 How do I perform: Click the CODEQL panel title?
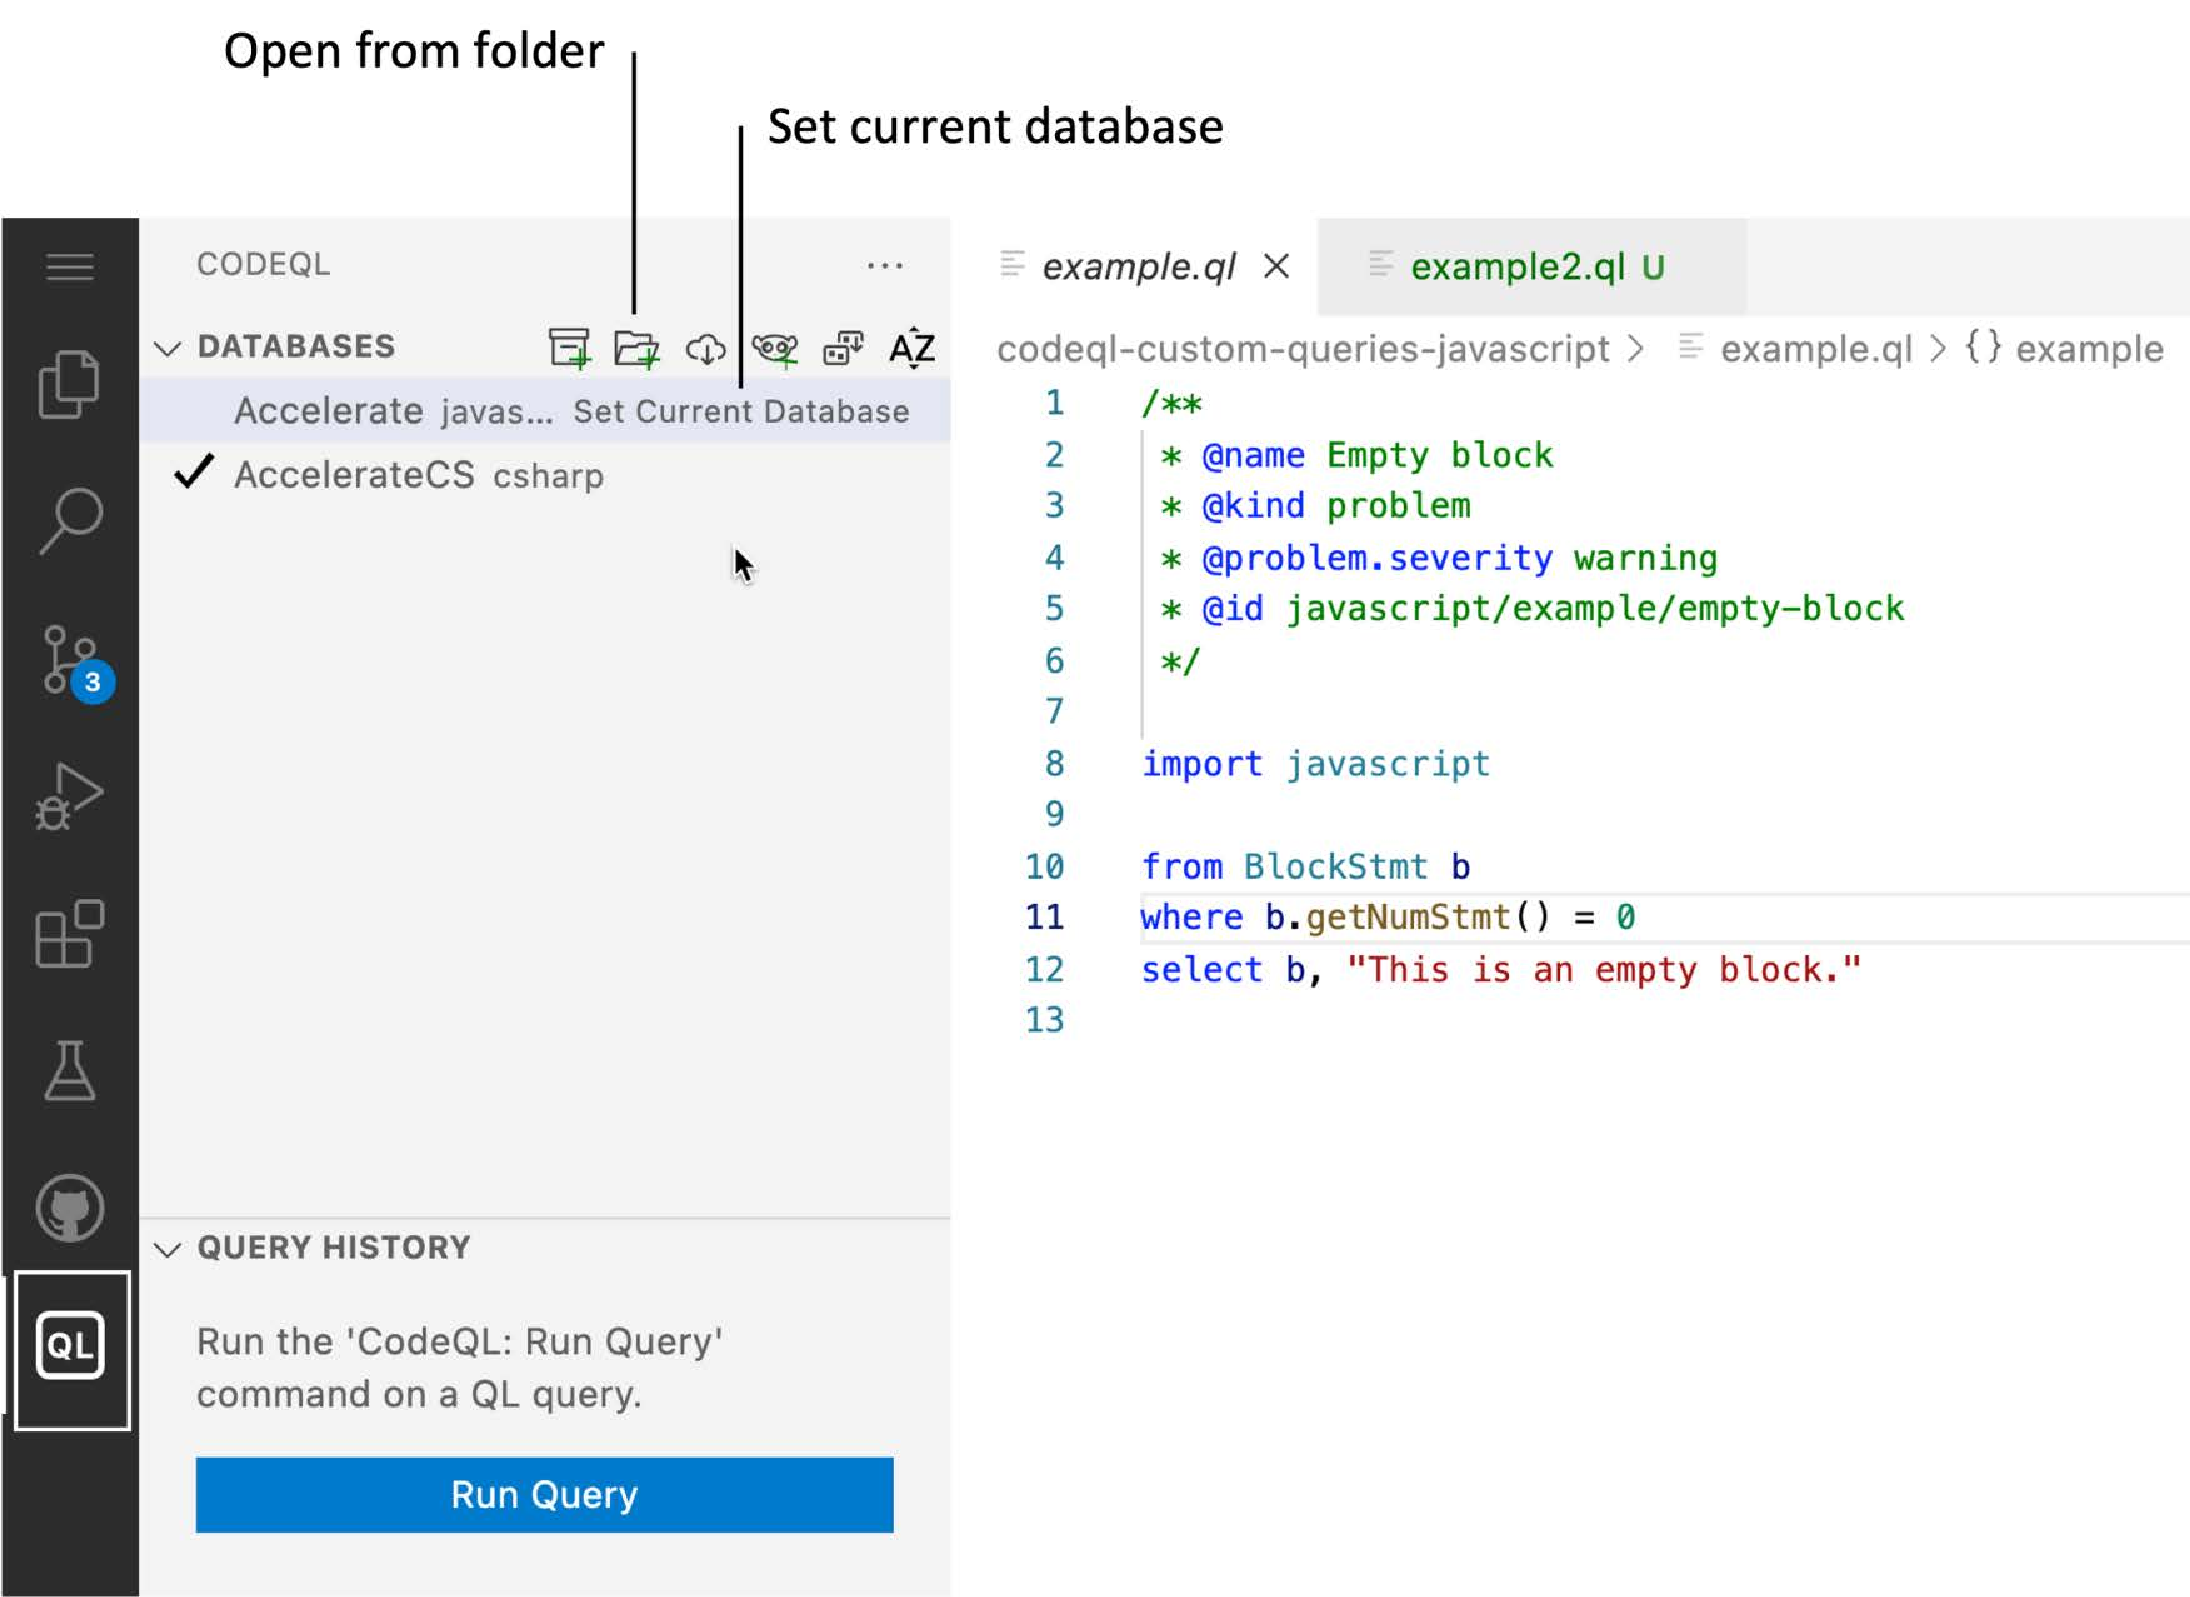263,265
